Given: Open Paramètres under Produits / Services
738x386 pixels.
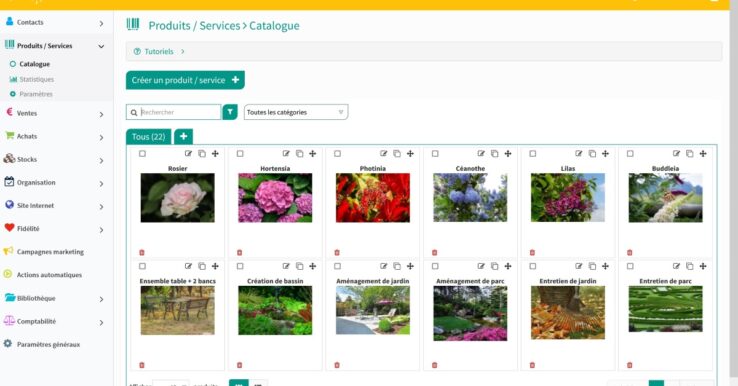Looking at the screenshot, I should tap(36, 94).
